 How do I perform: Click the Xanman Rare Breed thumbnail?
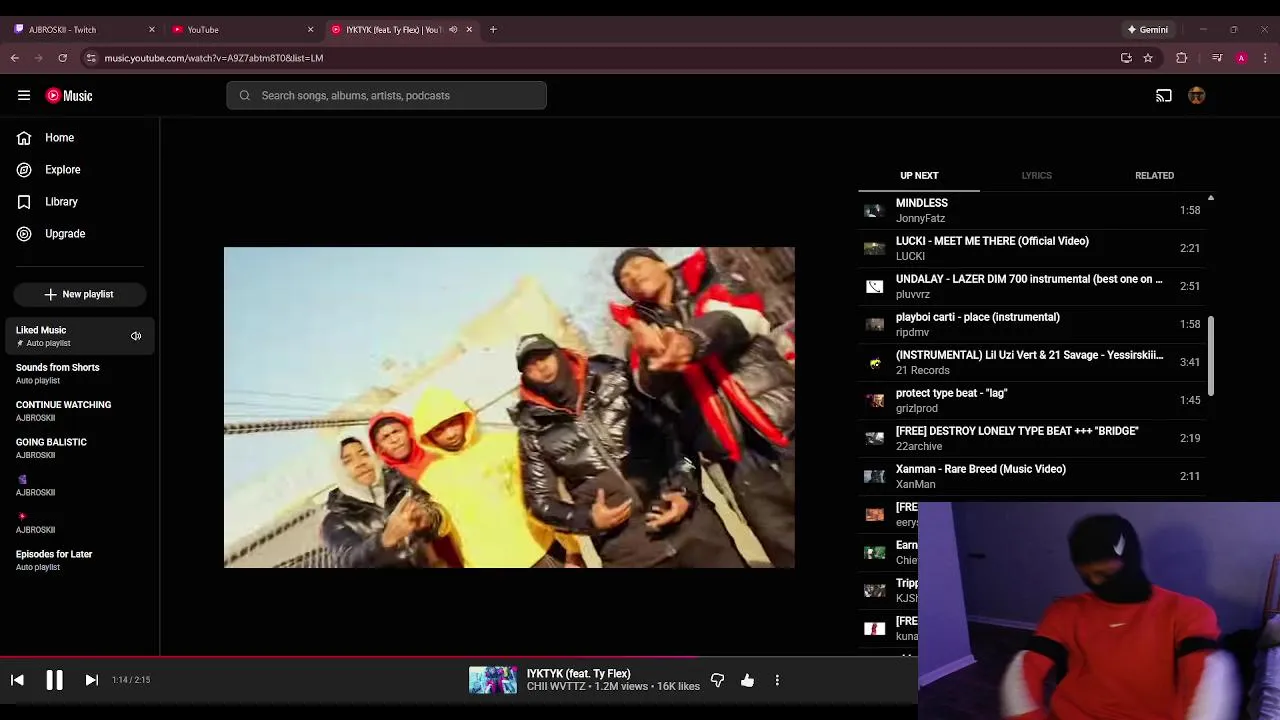click(874, 476)
